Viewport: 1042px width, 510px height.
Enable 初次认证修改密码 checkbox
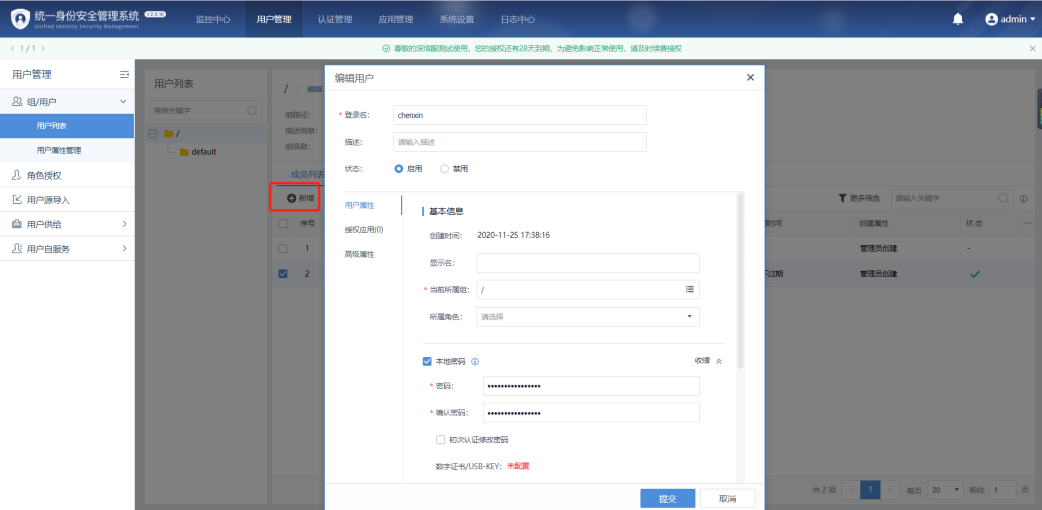tap(440, 439)
